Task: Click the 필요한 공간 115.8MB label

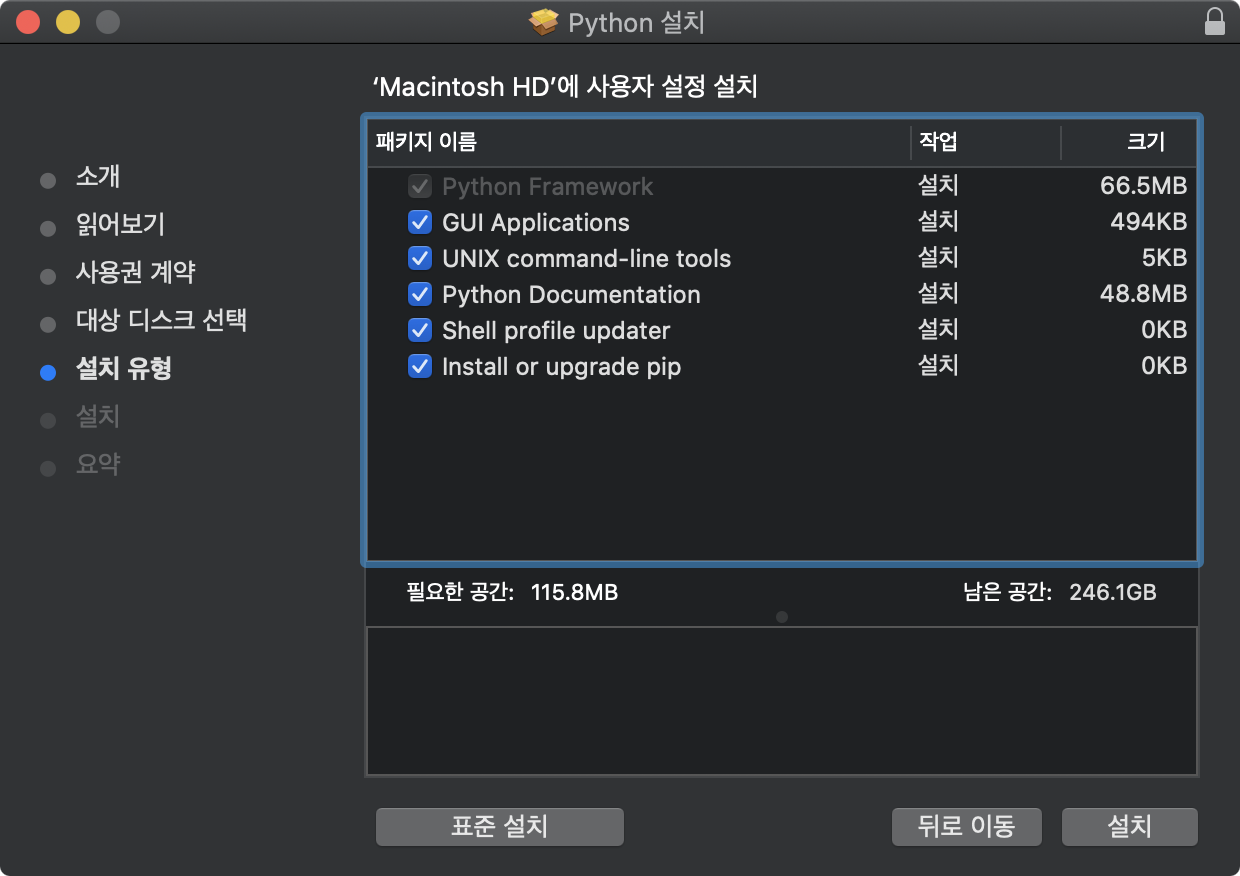Action: [x=512, y=592]
